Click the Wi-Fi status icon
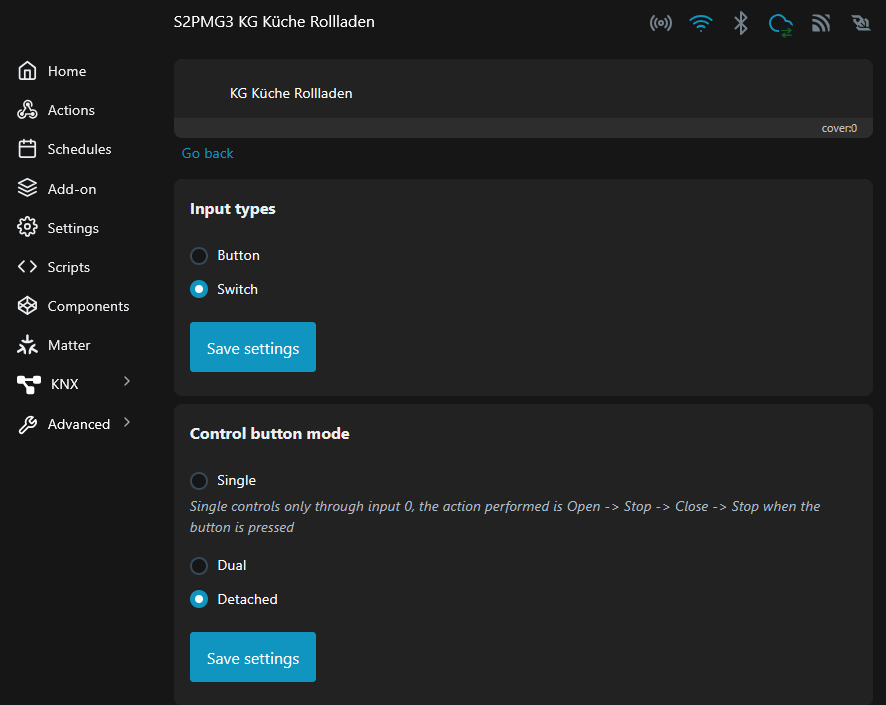This screenshot has height=705, width=886. point(701,23)
